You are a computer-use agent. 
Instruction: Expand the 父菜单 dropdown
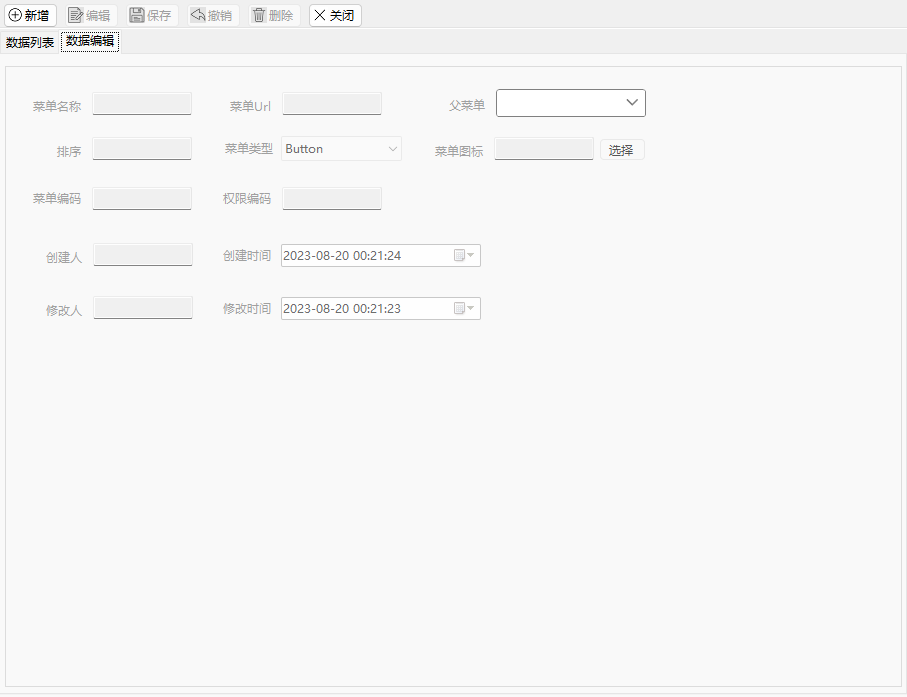click(632, 102)
